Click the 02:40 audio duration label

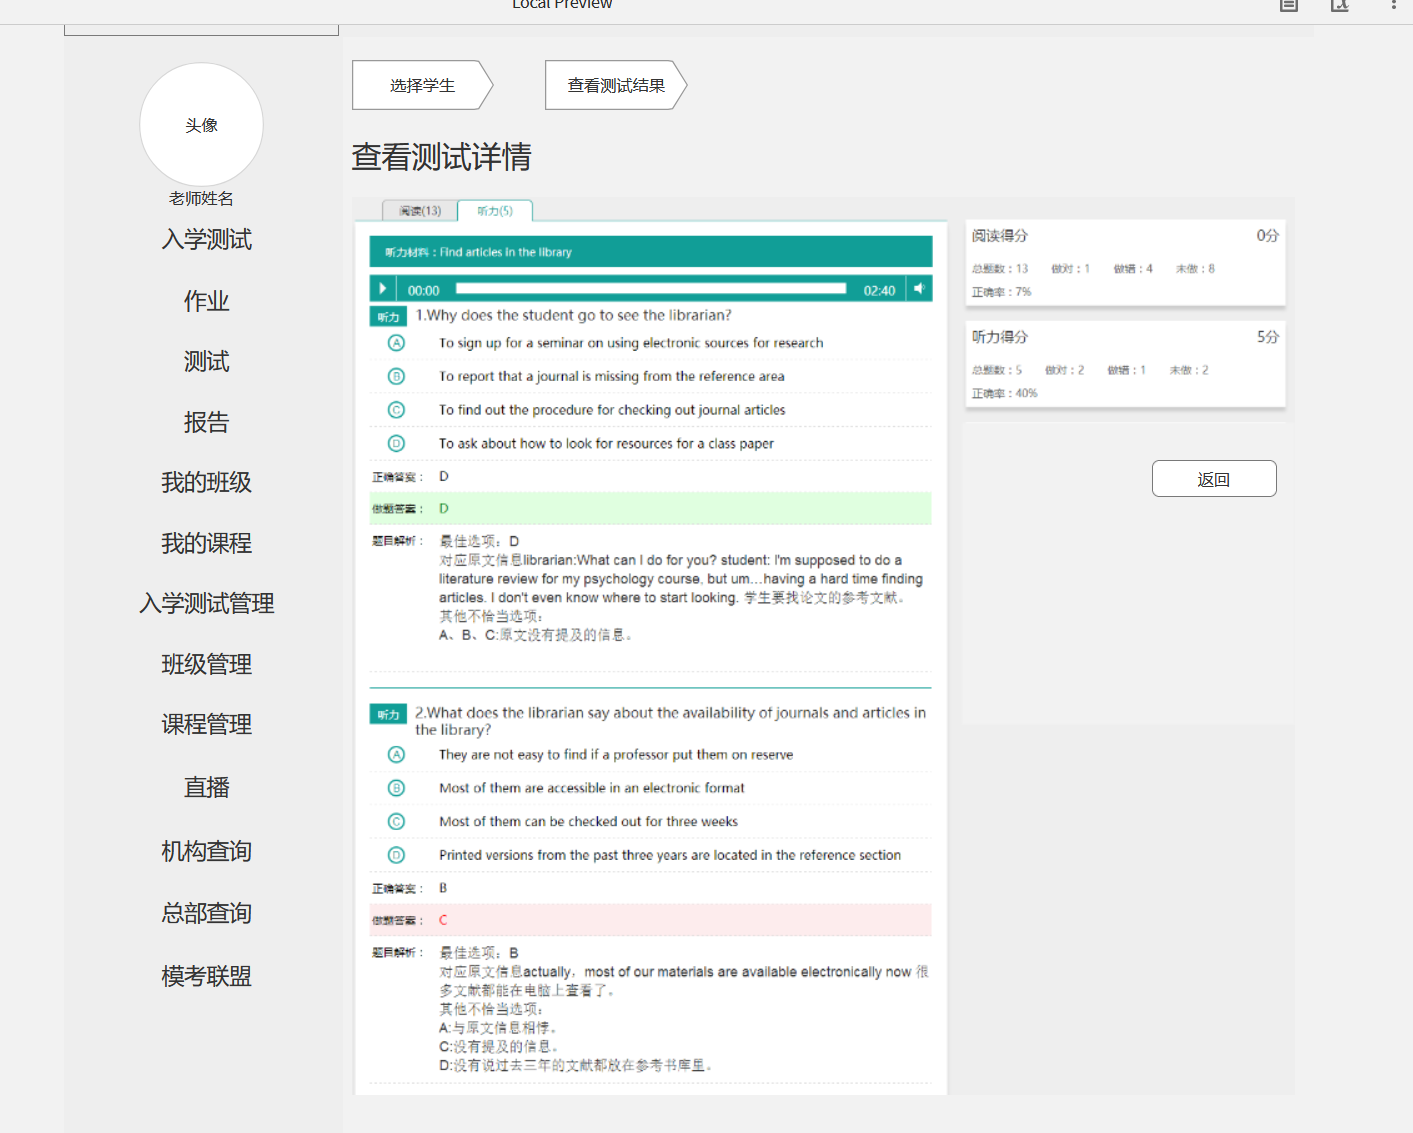point(879,290)
